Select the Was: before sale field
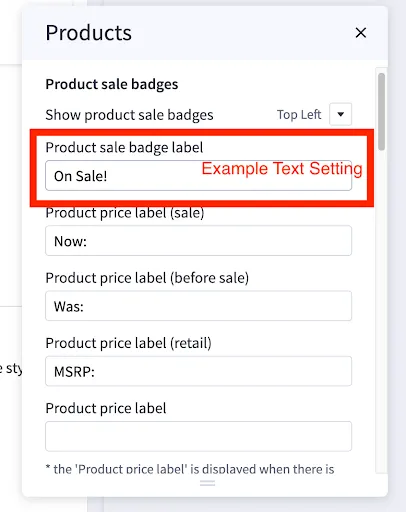 click(198, 306)
